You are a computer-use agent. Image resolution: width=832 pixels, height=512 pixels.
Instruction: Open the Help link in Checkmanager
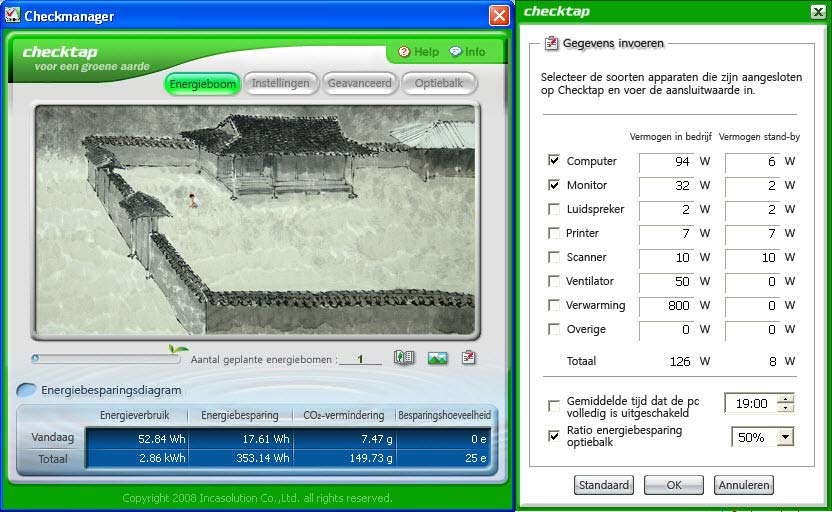click(419, 51)
